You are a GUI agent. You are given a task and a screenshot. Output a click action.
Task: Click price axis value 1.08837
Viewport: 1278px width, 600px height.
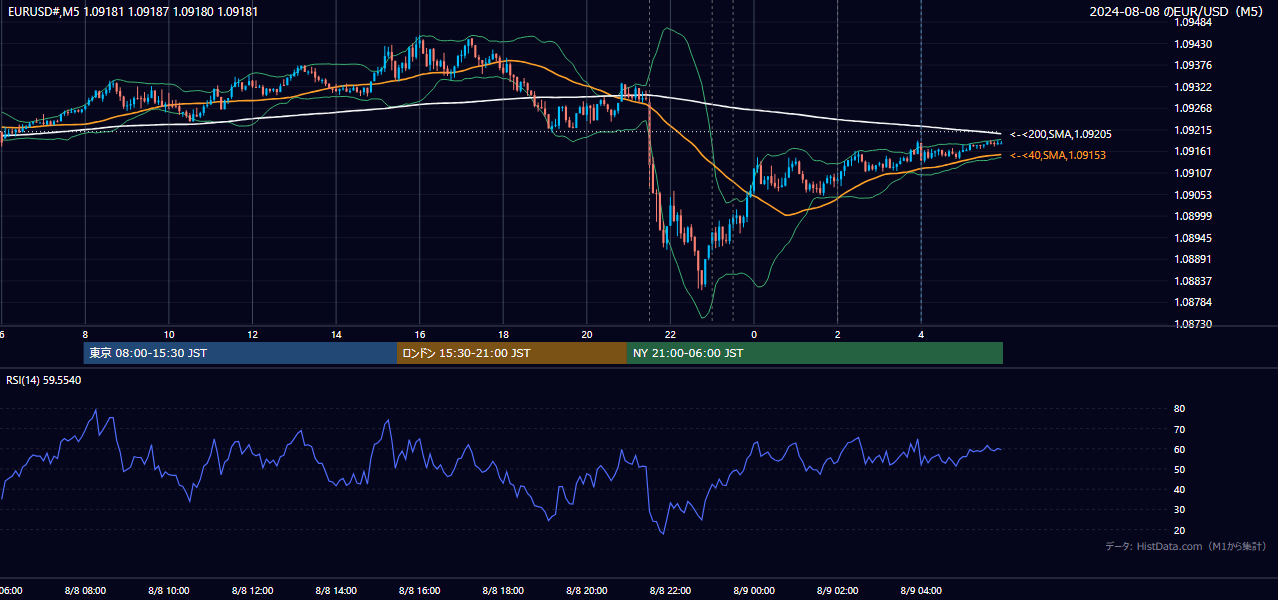point(1192,281)
